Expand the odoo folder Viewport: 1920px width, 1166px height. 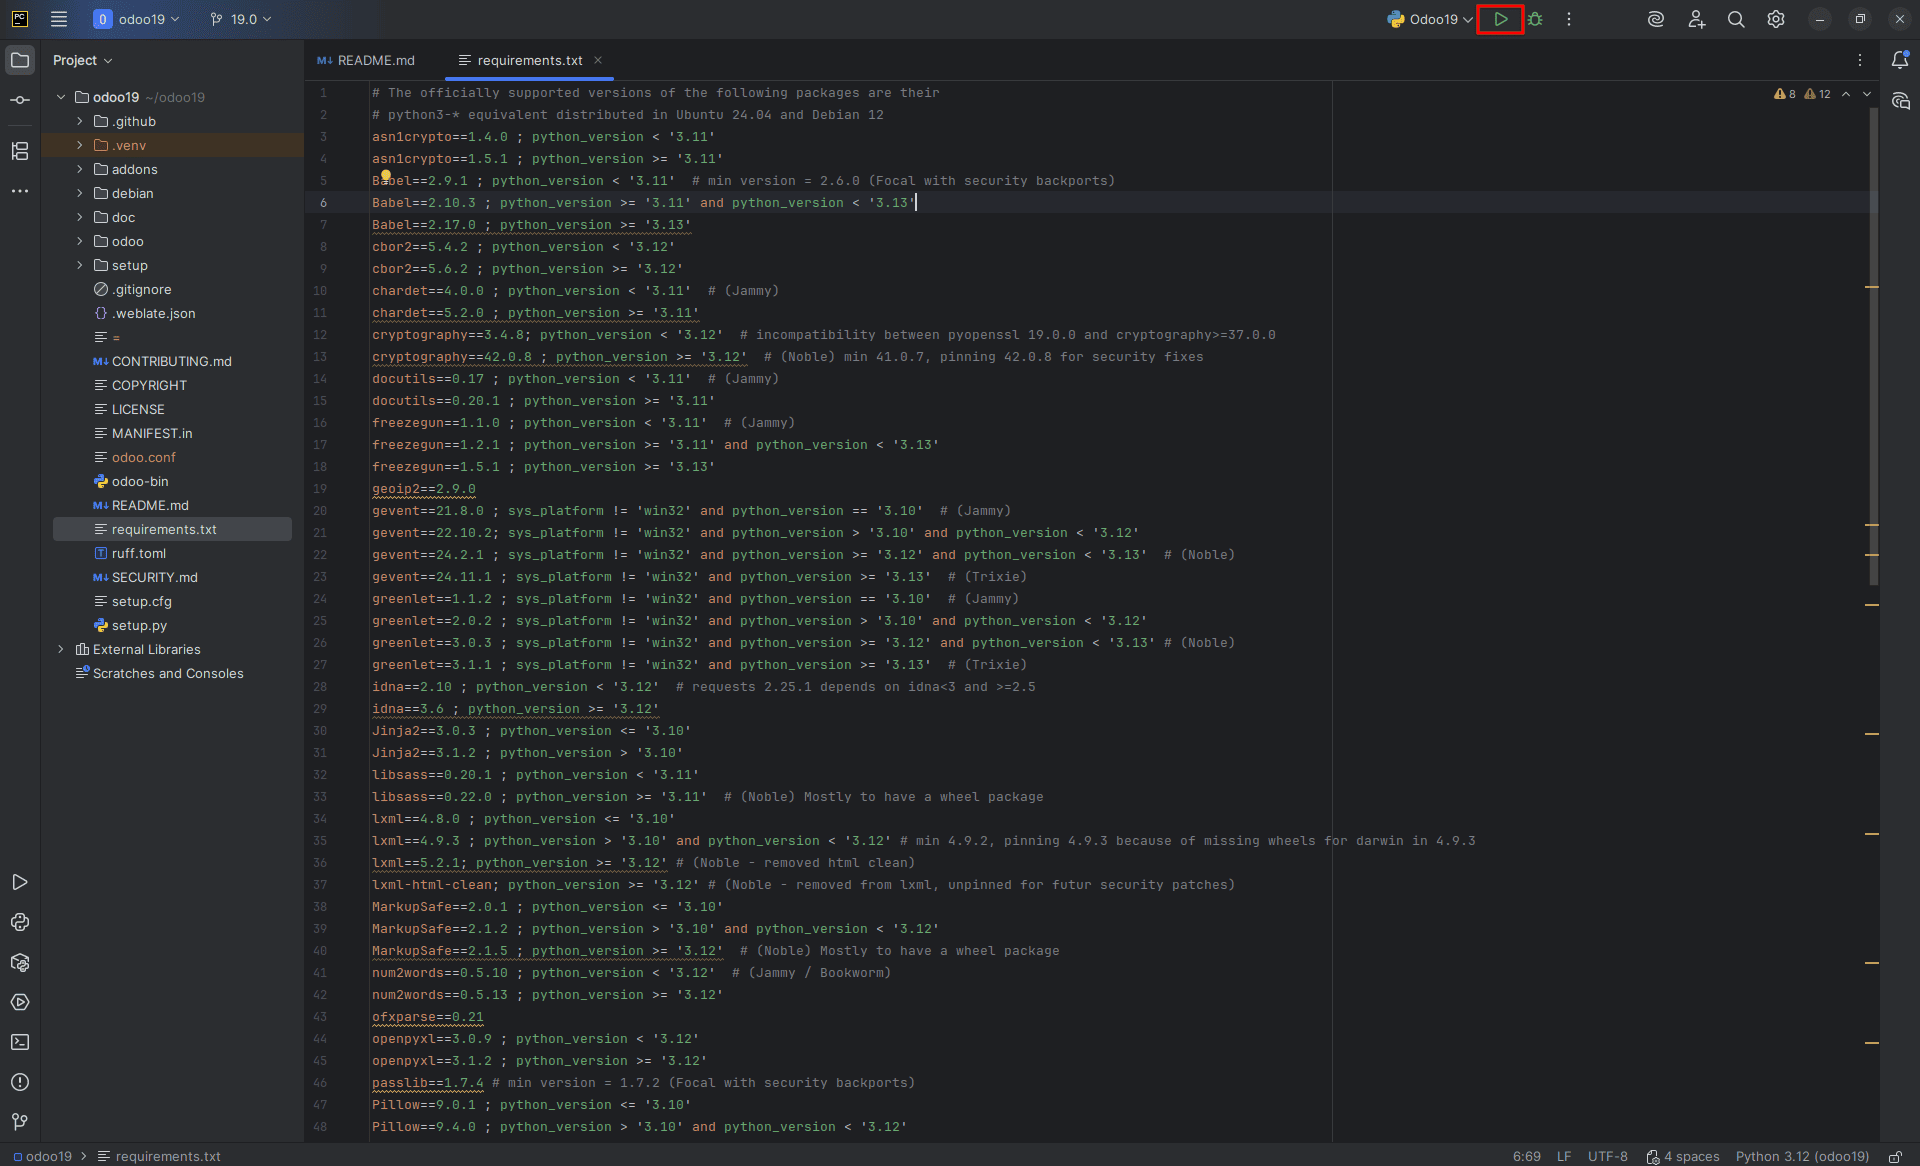(x=80, y=241)
